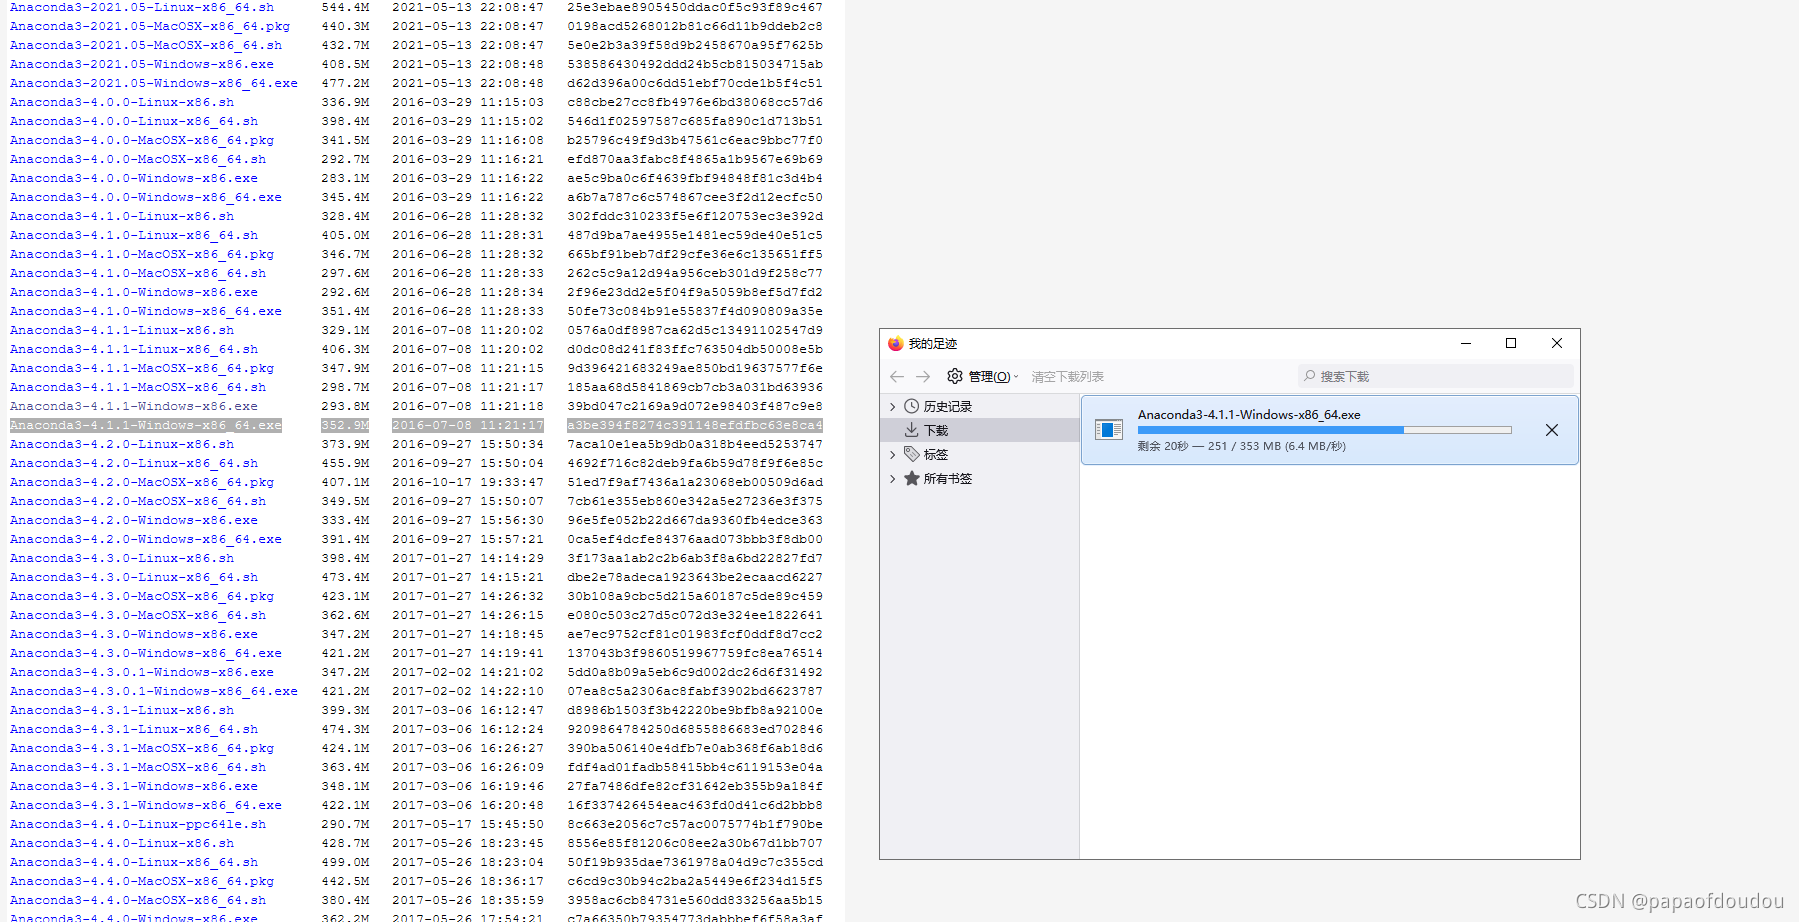The image size is (1799, 922).
Task: Open the Anaconda3-4.3.0.1-Windows-x86.exe link
Action: click(142, 672)
